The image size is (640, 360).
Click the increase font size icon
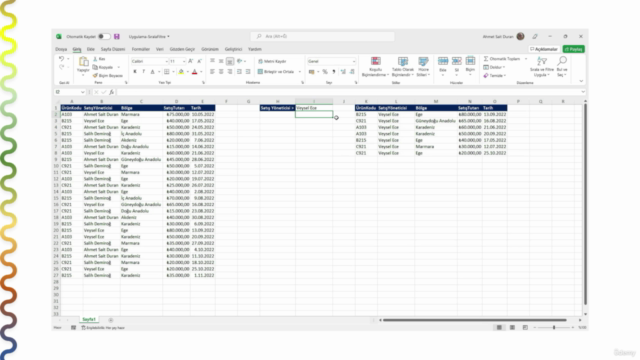tap(191, 61)
